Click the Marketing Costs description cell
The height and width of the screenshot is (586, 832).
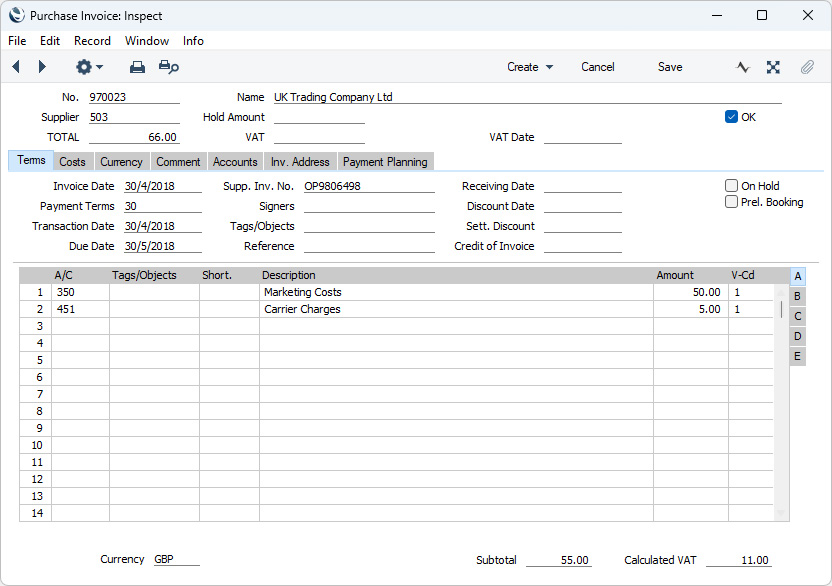point(456,292)
